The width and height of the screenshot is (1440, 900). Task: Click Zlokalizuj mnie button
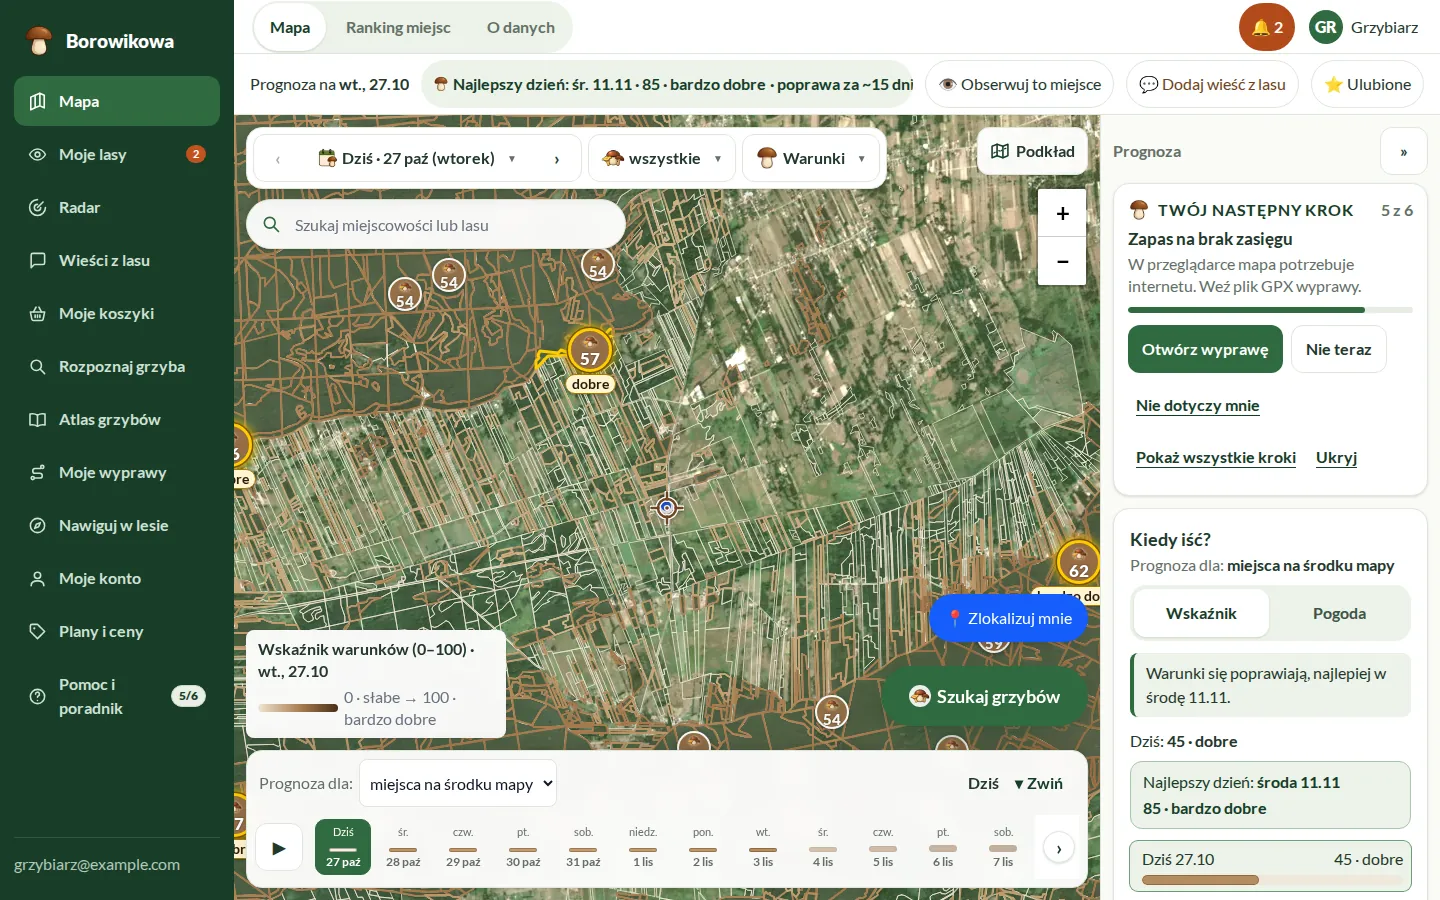point(1008,618)
